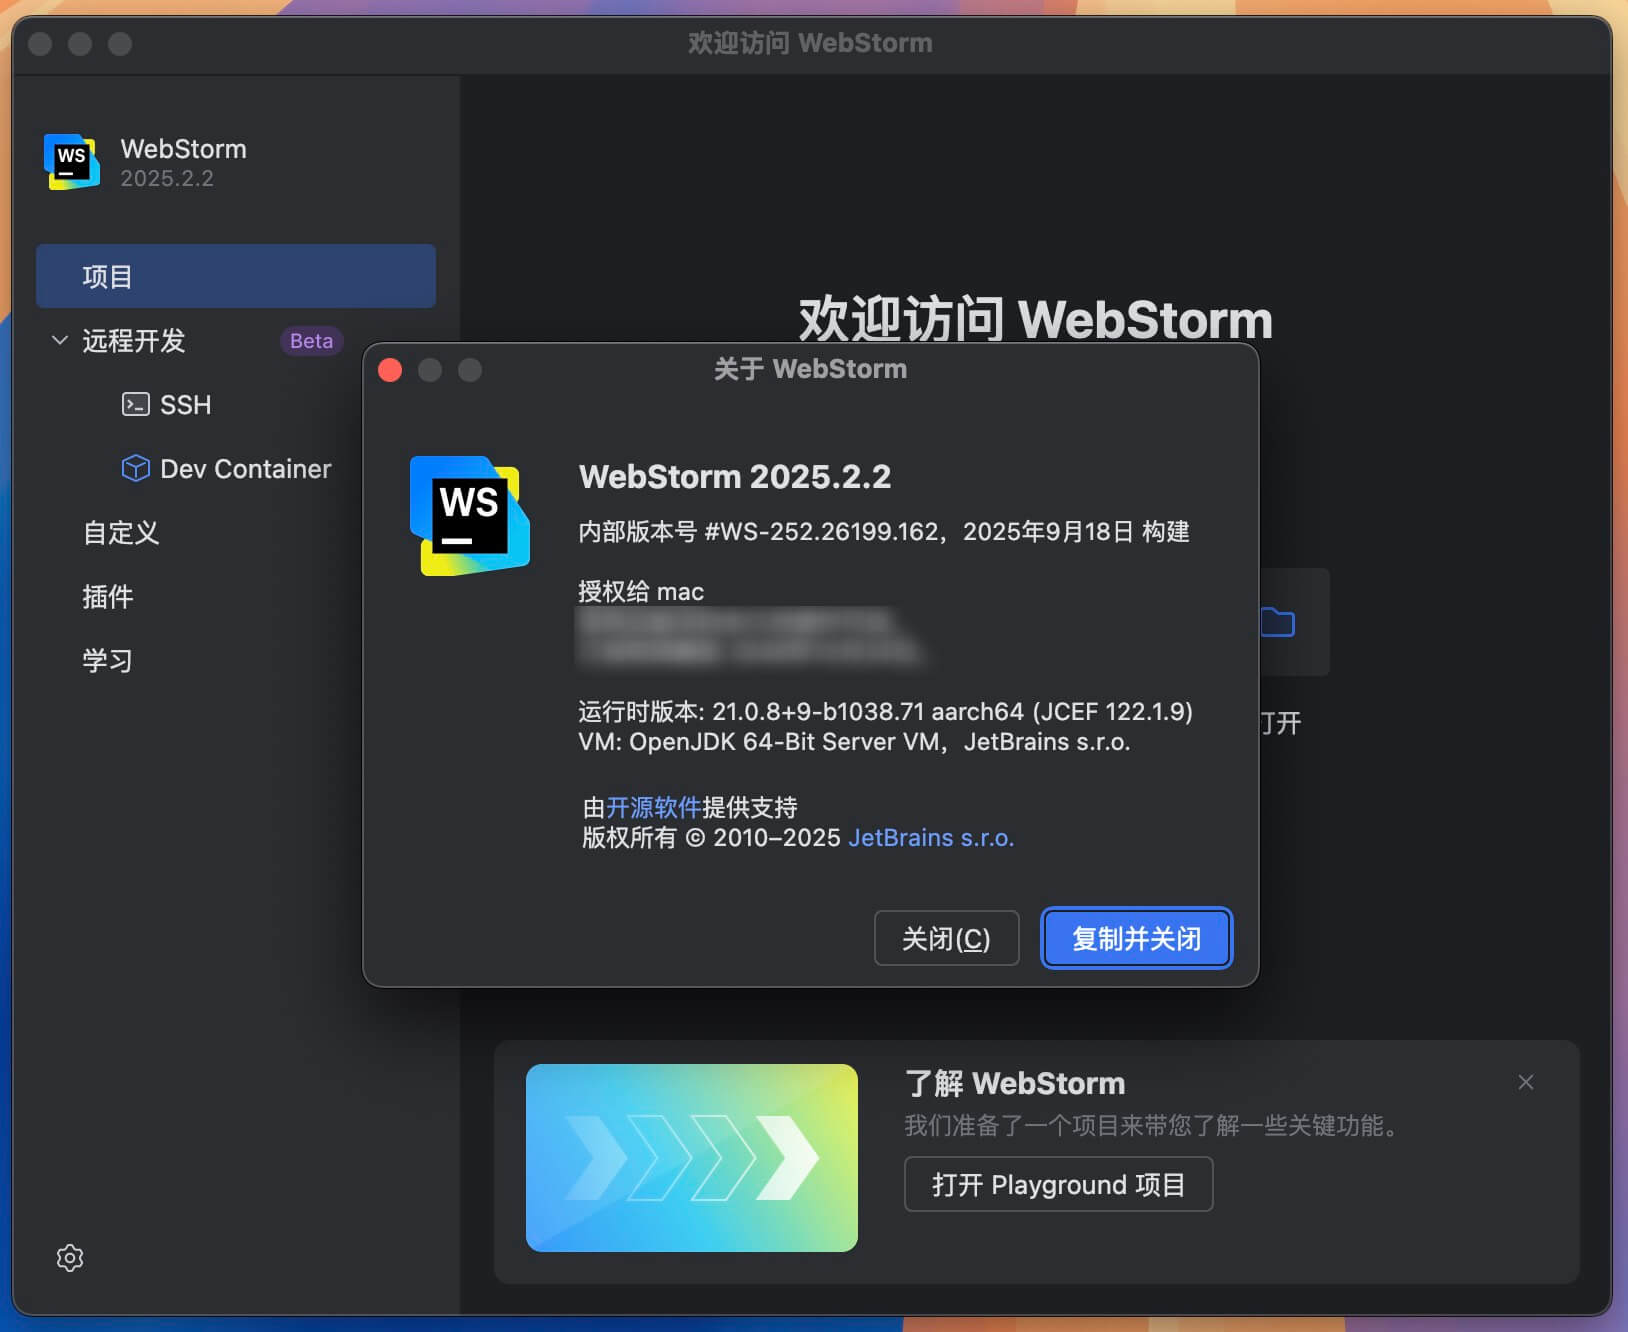
Task: Dismiss the 了解 WebStorm banner
Action: click(1525, 1082)
